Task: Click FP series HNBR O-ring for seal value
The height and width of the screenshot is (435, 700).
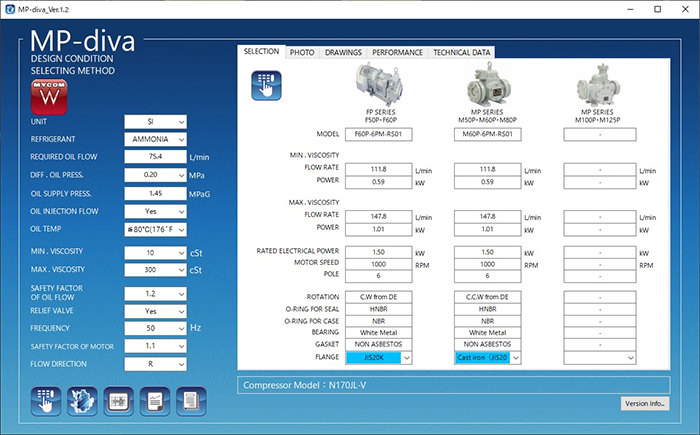Action: point(379,309)
